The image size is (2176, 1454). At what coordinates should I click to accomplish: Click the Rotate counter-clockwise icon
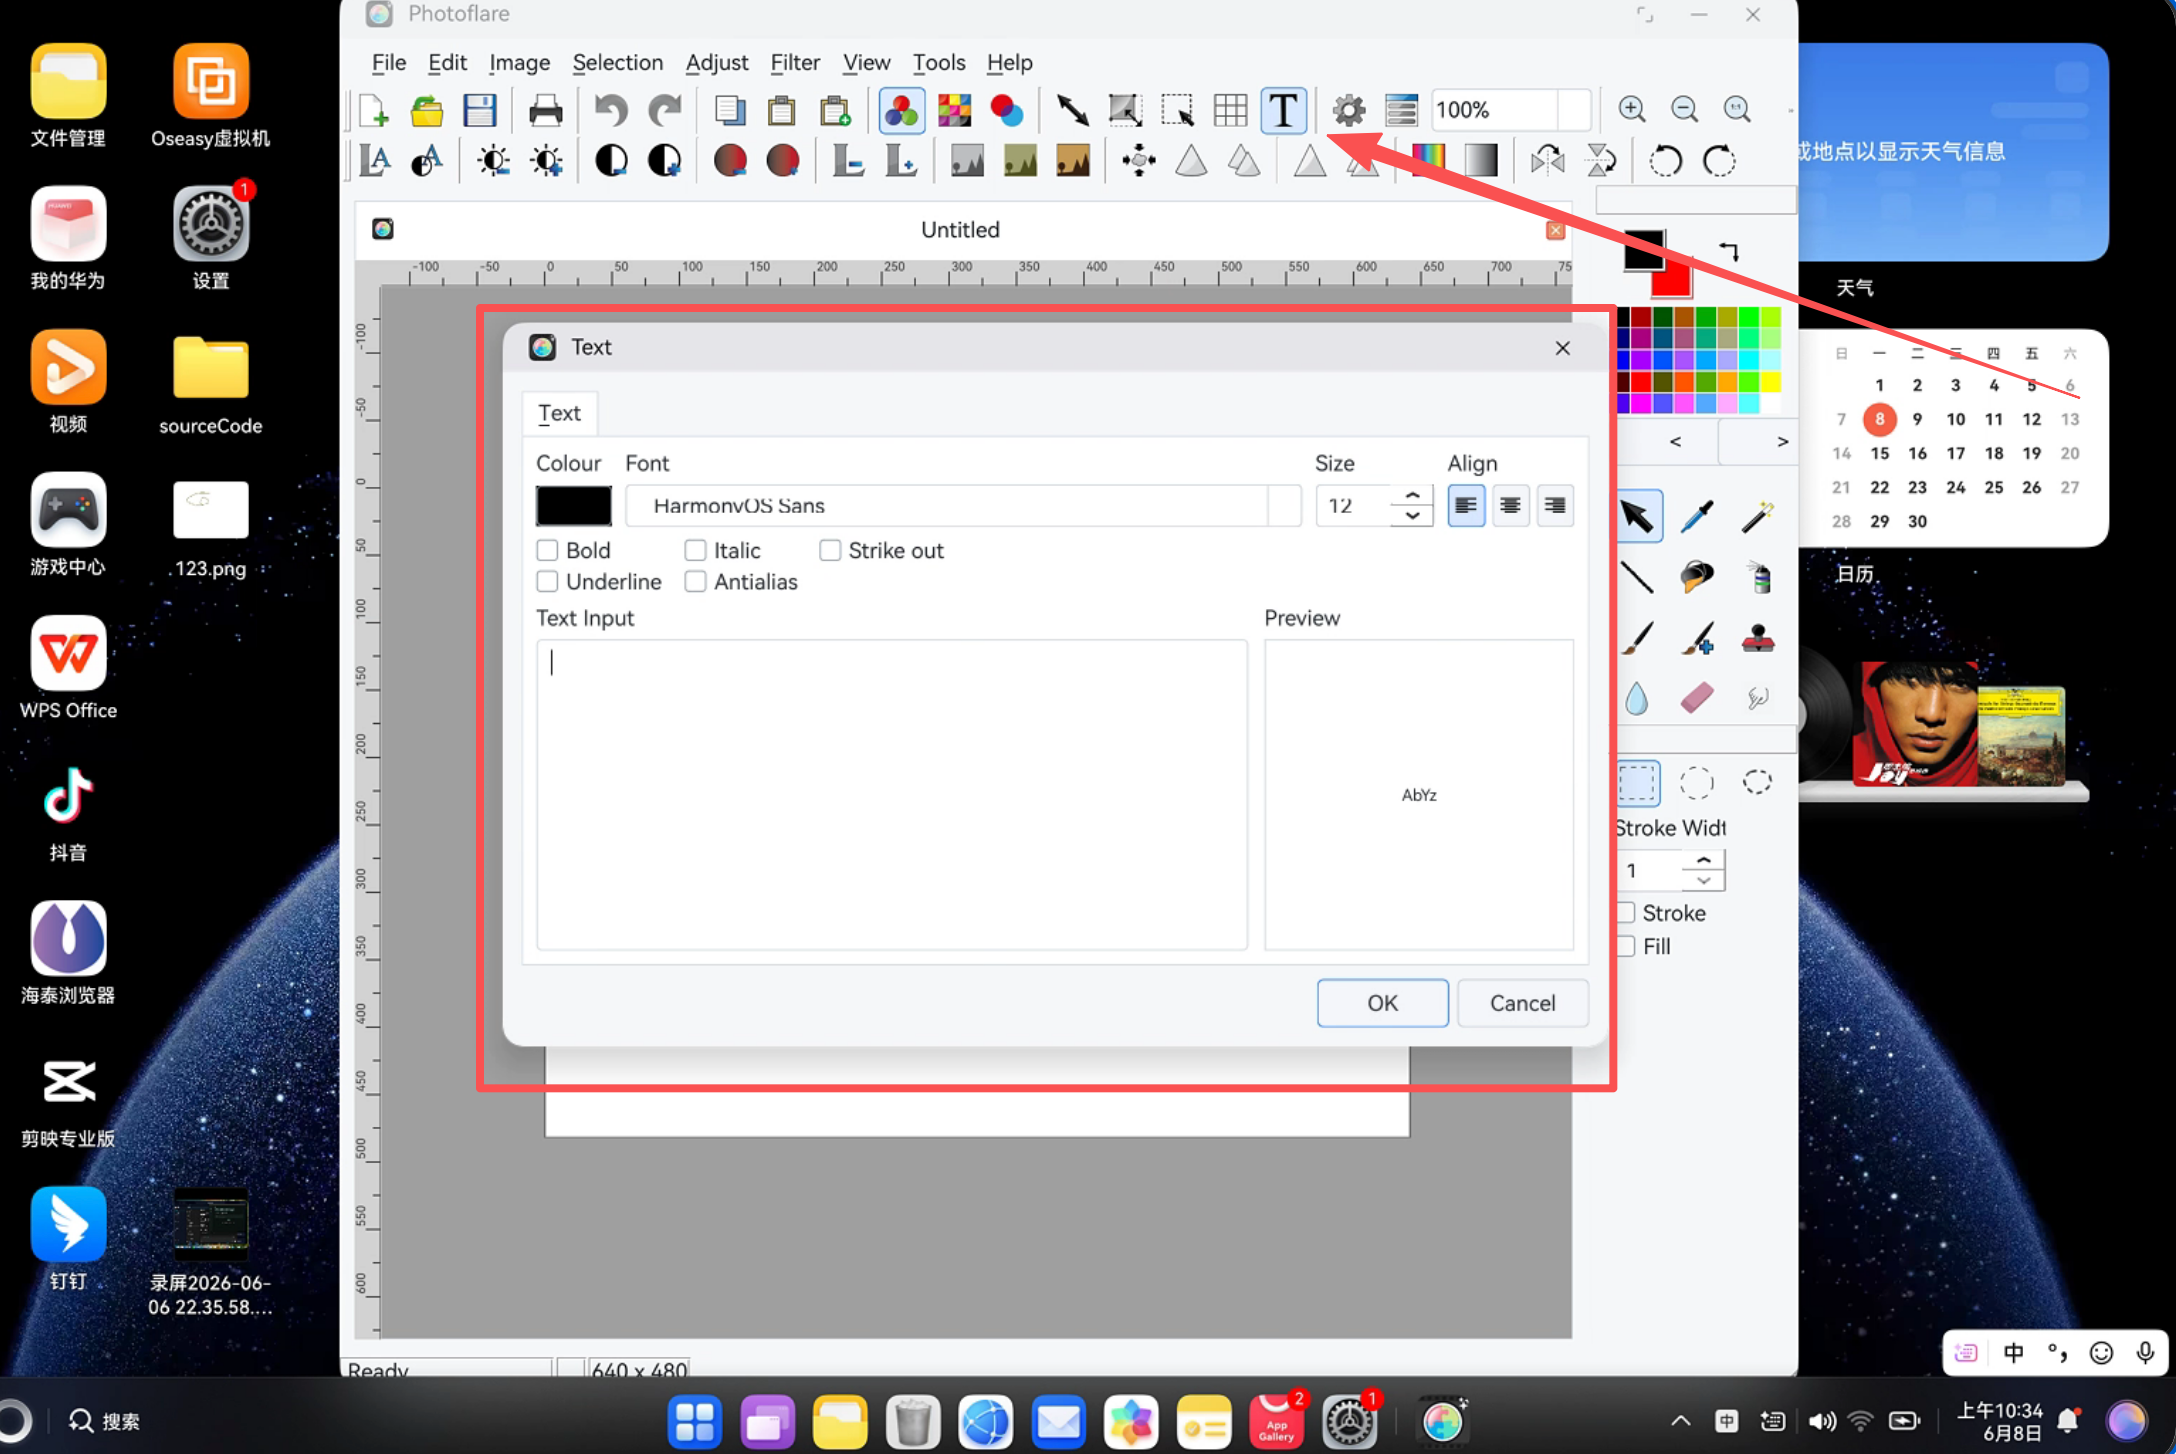1665,161
